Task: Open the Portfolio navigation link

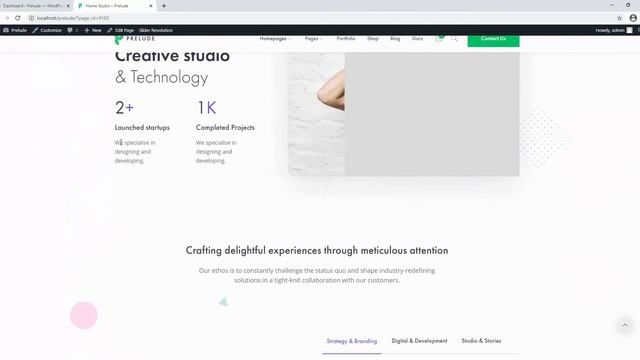Action: click(x=346, y=38)
